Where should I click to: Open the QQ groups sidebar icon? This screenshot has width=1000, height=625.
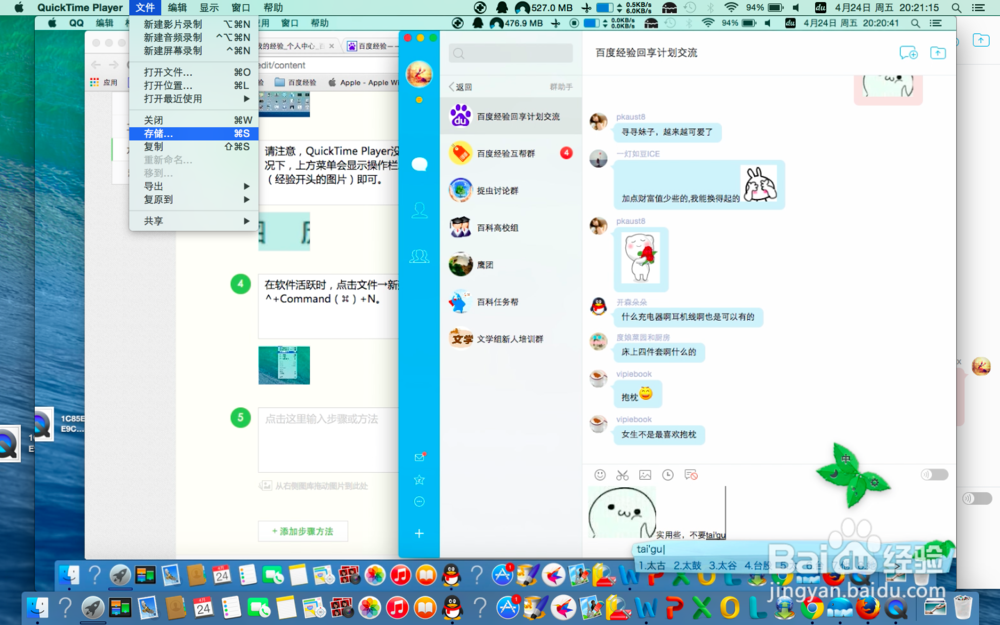[419, 256]
